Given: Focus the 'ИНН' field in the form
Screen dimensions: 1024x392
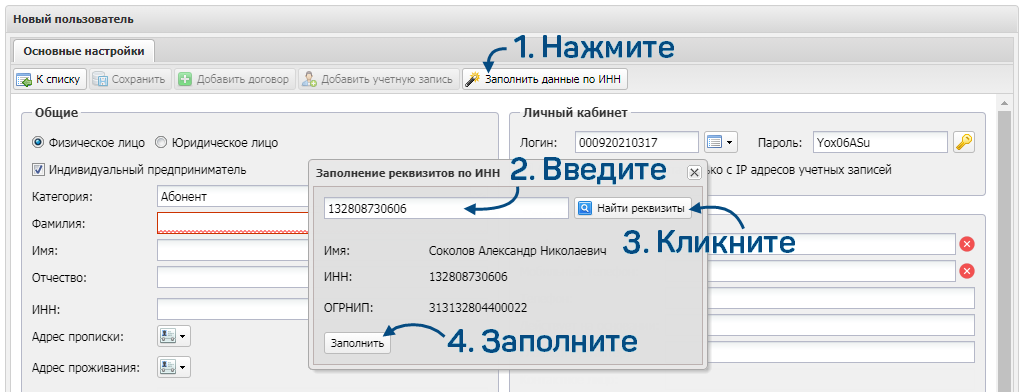Looking at the screenshot, I should coord(232,308).
